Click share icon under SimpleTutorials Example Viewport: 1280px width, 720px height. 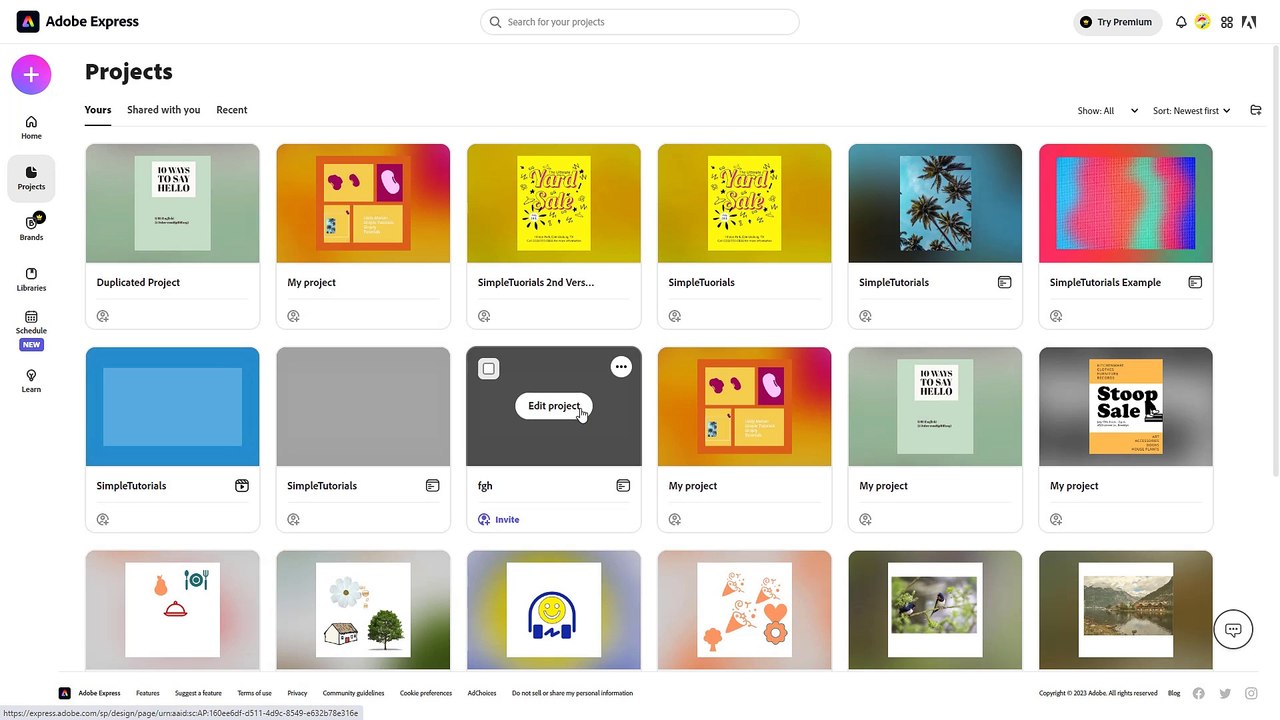[x=1056, y=316]
